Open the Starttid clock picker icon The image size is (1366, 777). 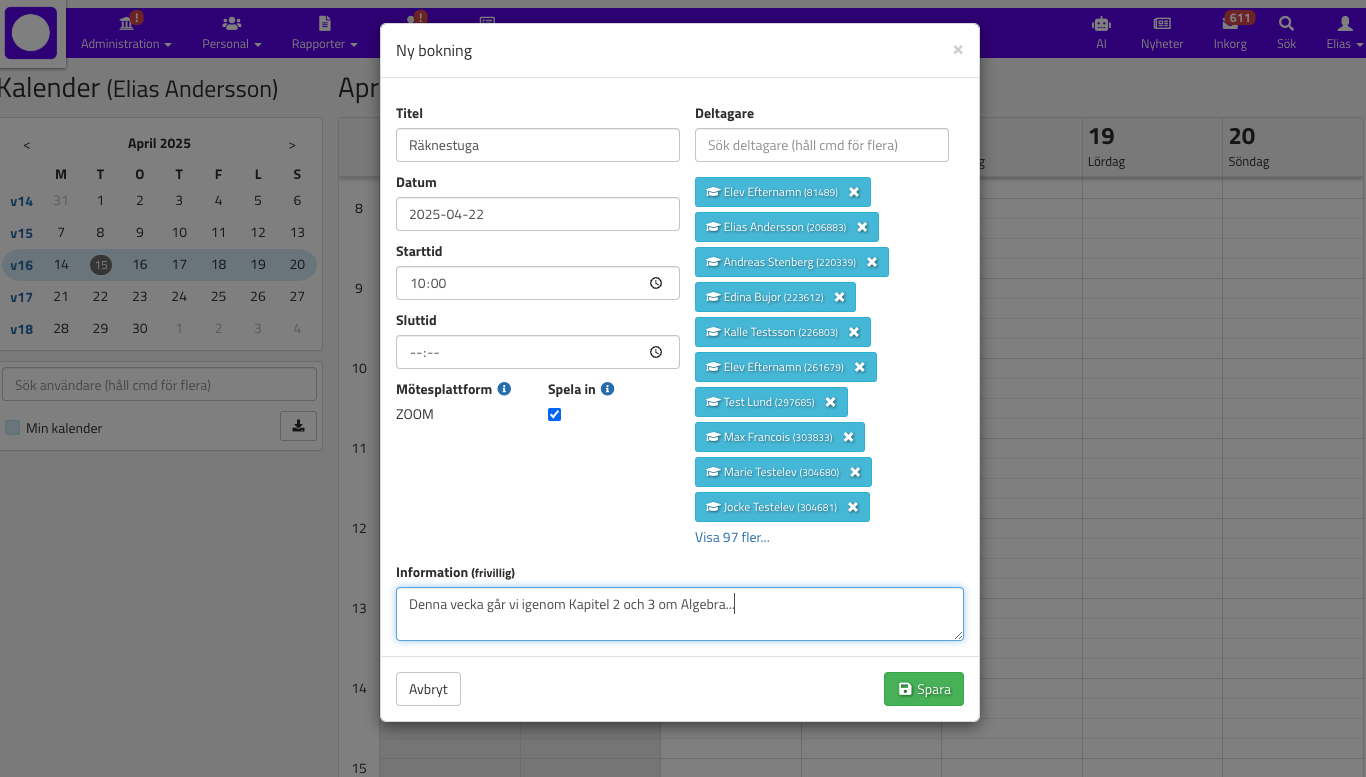[x=656, y=283]
